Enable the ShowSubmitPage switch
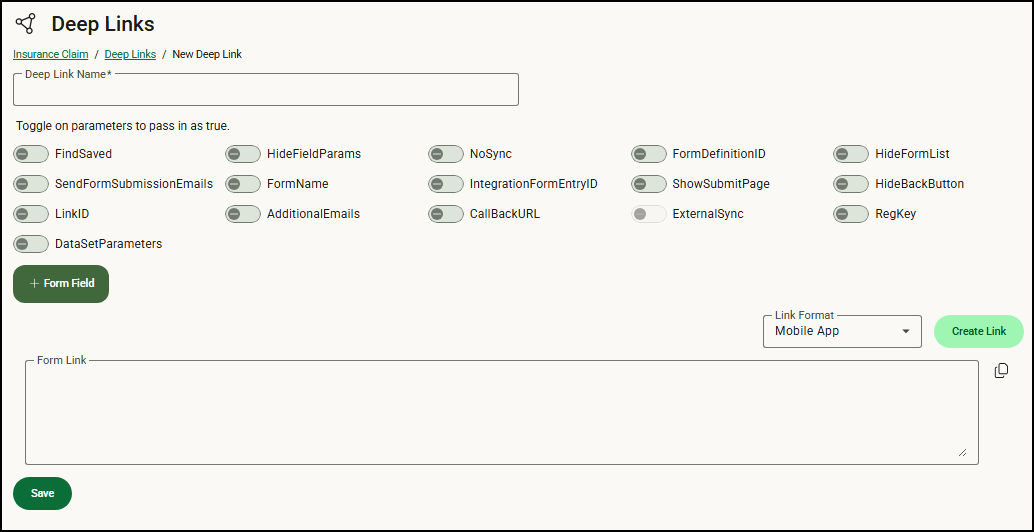Image resolution: width=1034 pixels, height=532 pixels. pos(649,184)
